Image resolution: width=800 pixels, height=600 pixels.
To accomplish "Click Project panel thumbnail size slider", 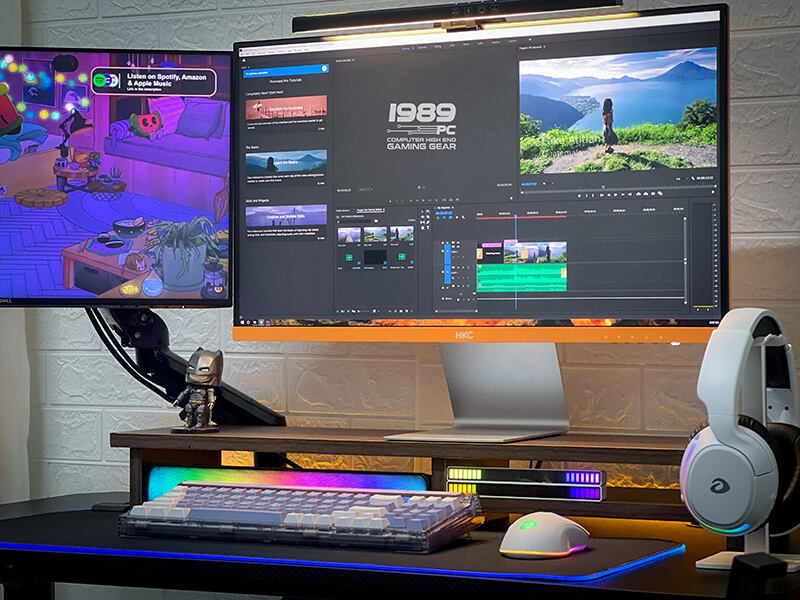I will coord(365,311).
